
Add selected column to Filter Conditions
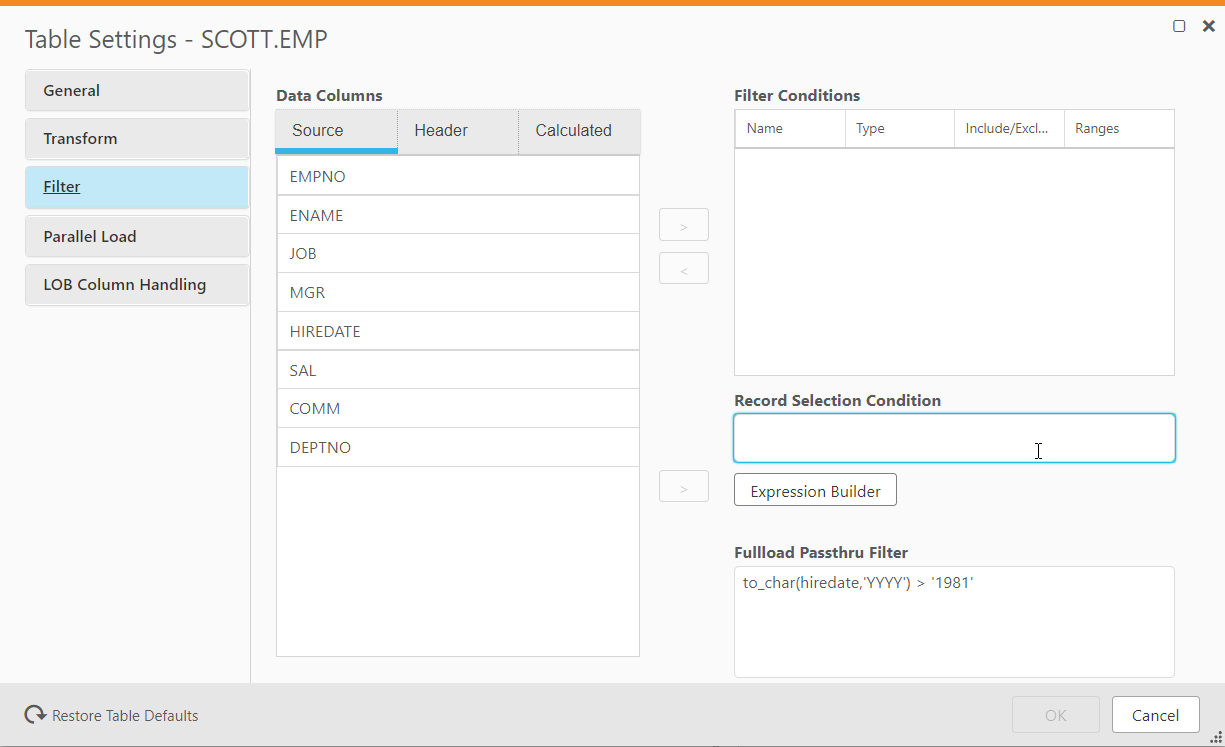coord(684,225)
